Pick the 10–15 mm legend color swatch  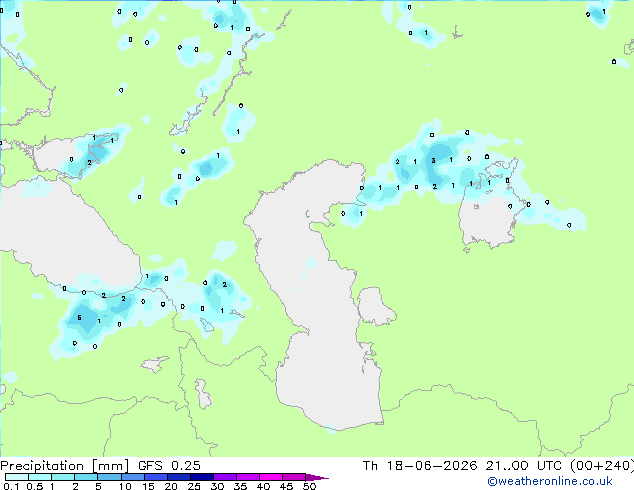click(133, 477)
